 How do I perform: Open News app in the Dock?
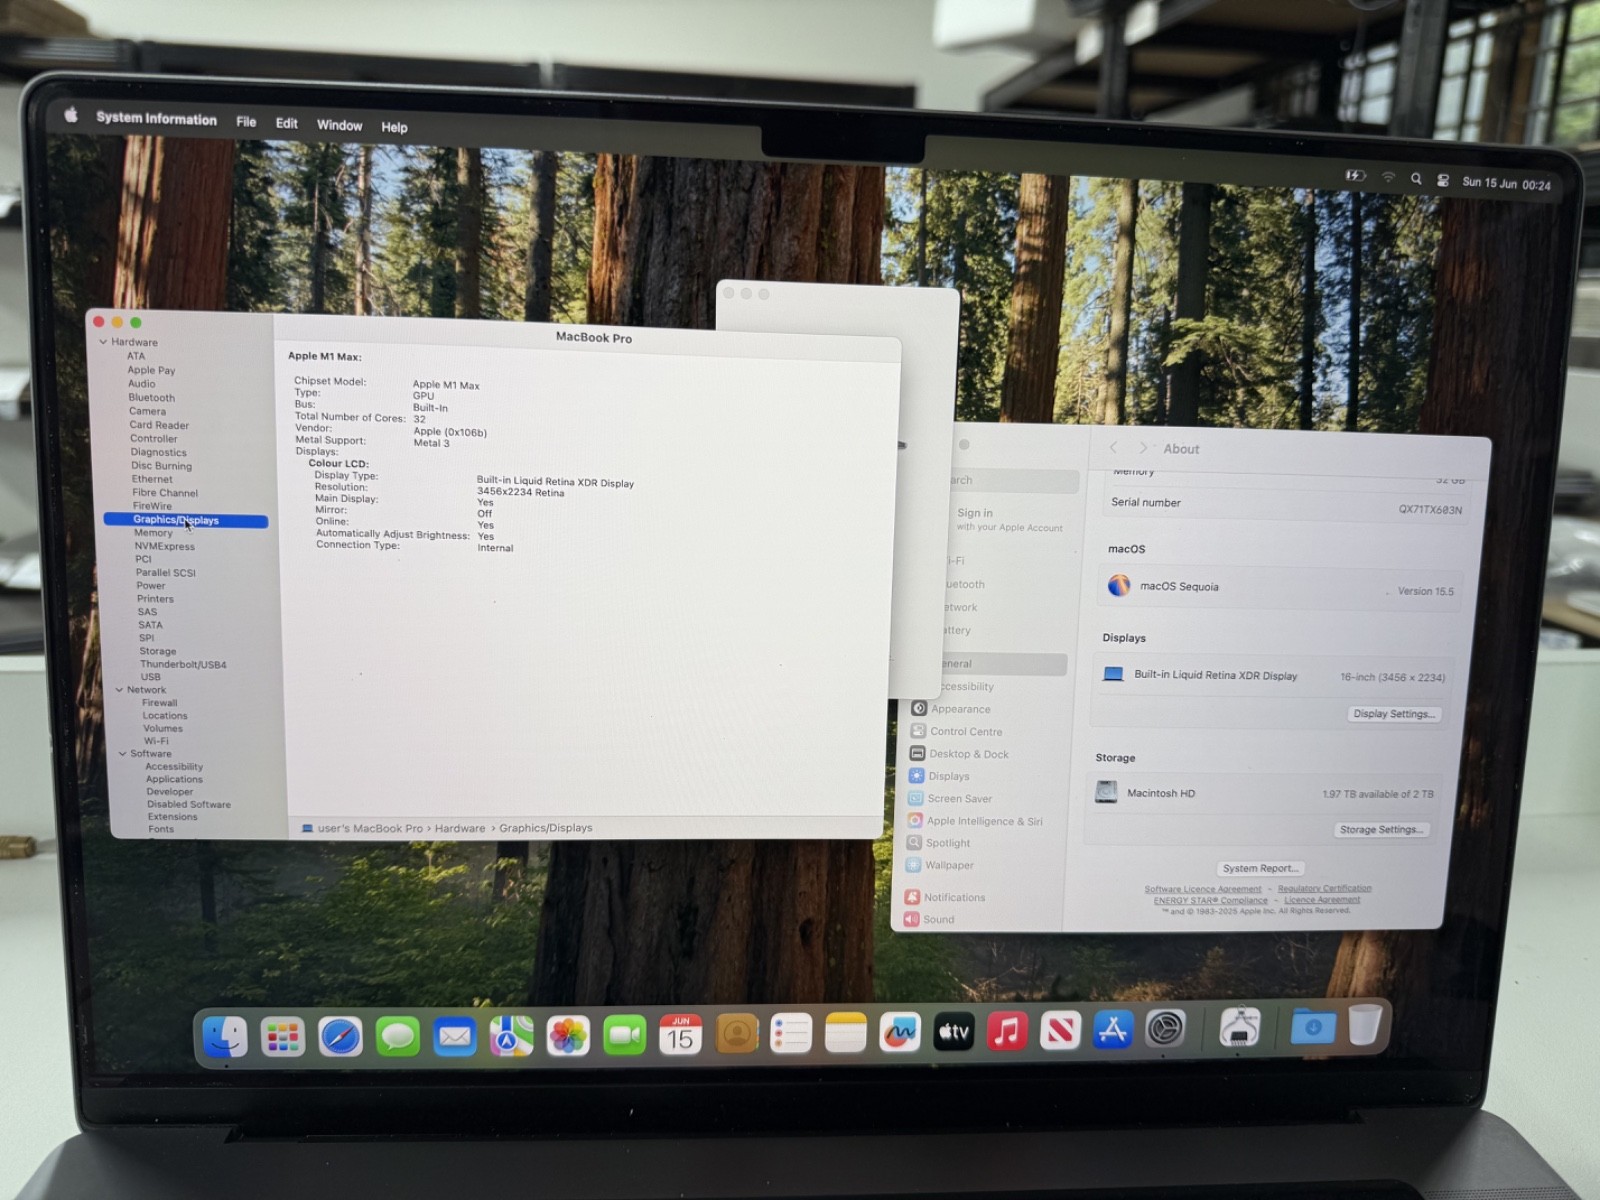1060,1030
